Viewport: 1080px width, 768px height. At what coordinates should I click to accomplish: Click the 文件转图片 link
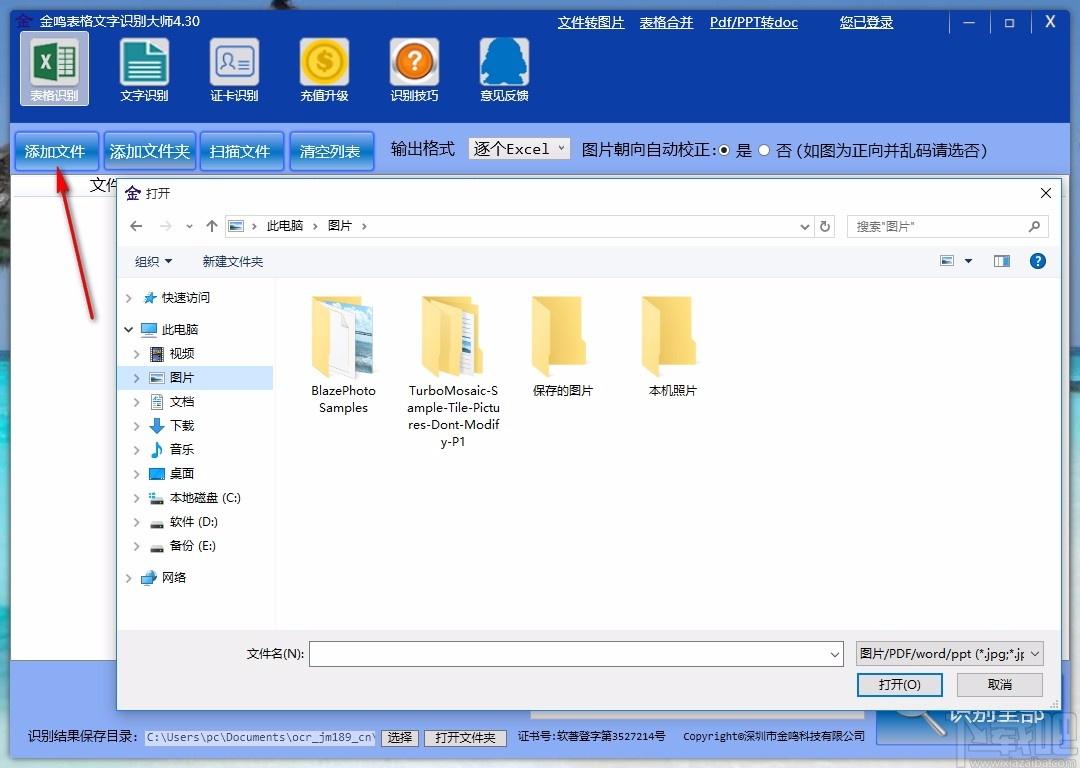click(591, 23)
